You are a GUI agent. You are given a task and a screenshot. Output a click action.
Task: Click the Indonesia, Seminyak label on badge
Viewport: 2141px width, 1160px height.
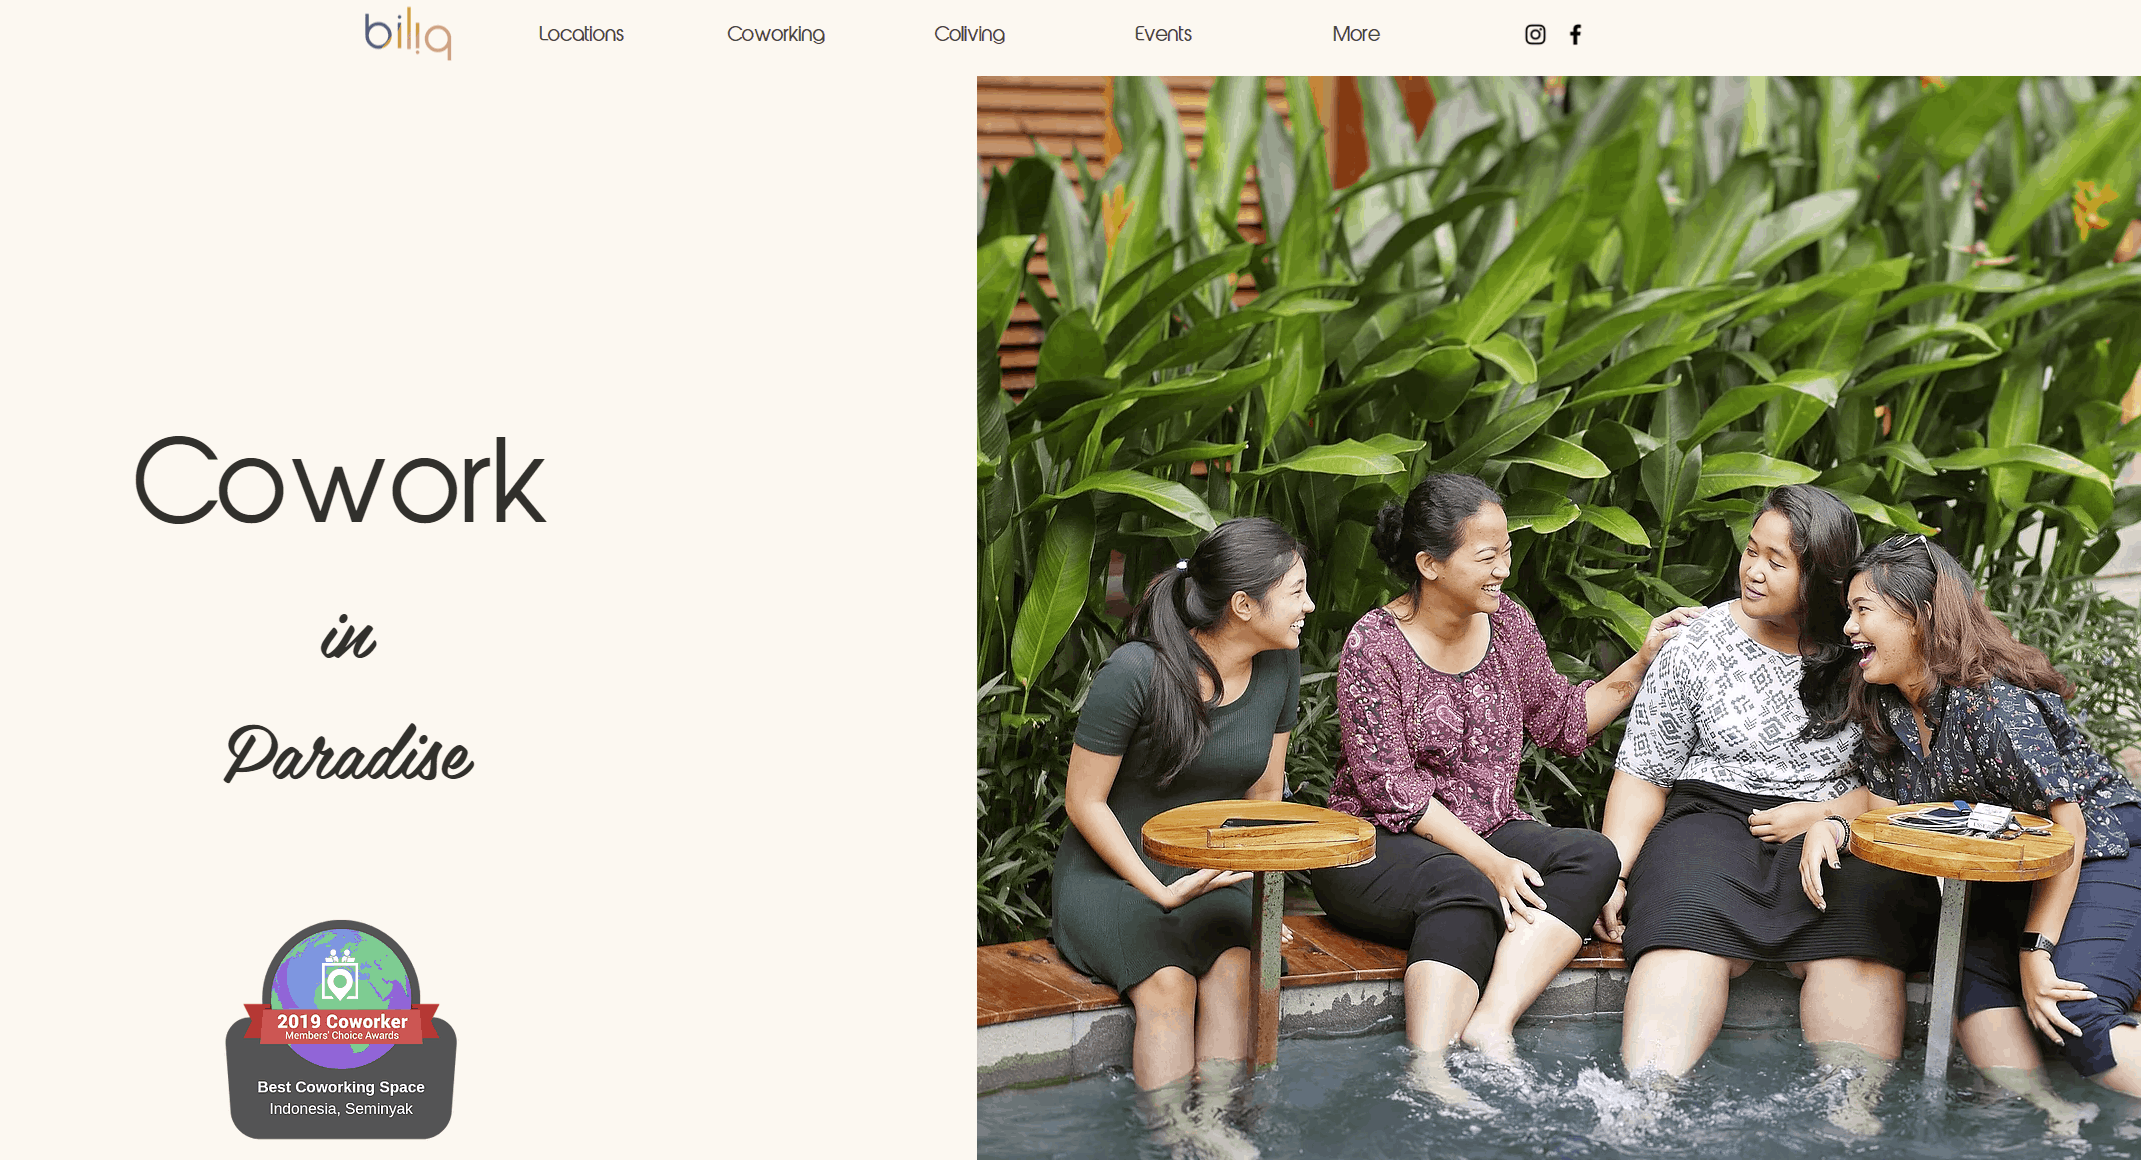(341, 1109)
